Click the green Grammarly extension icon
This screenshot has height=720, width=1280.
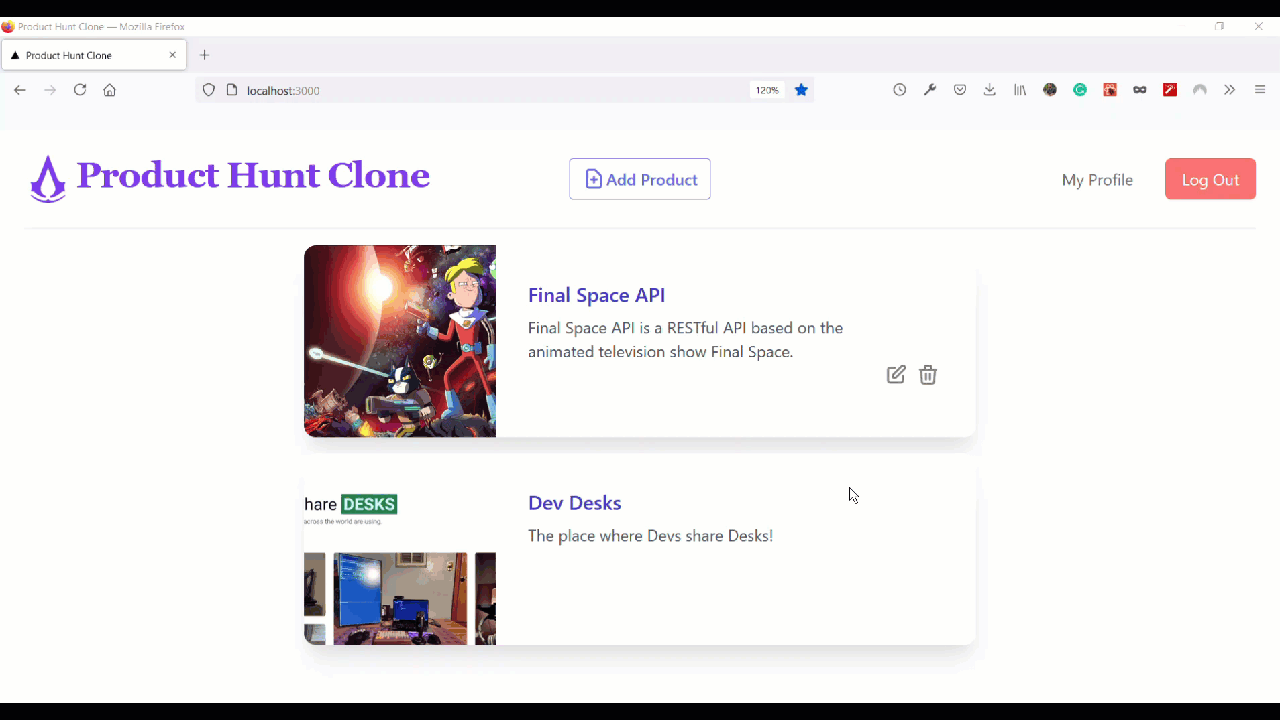point(1080,90)
